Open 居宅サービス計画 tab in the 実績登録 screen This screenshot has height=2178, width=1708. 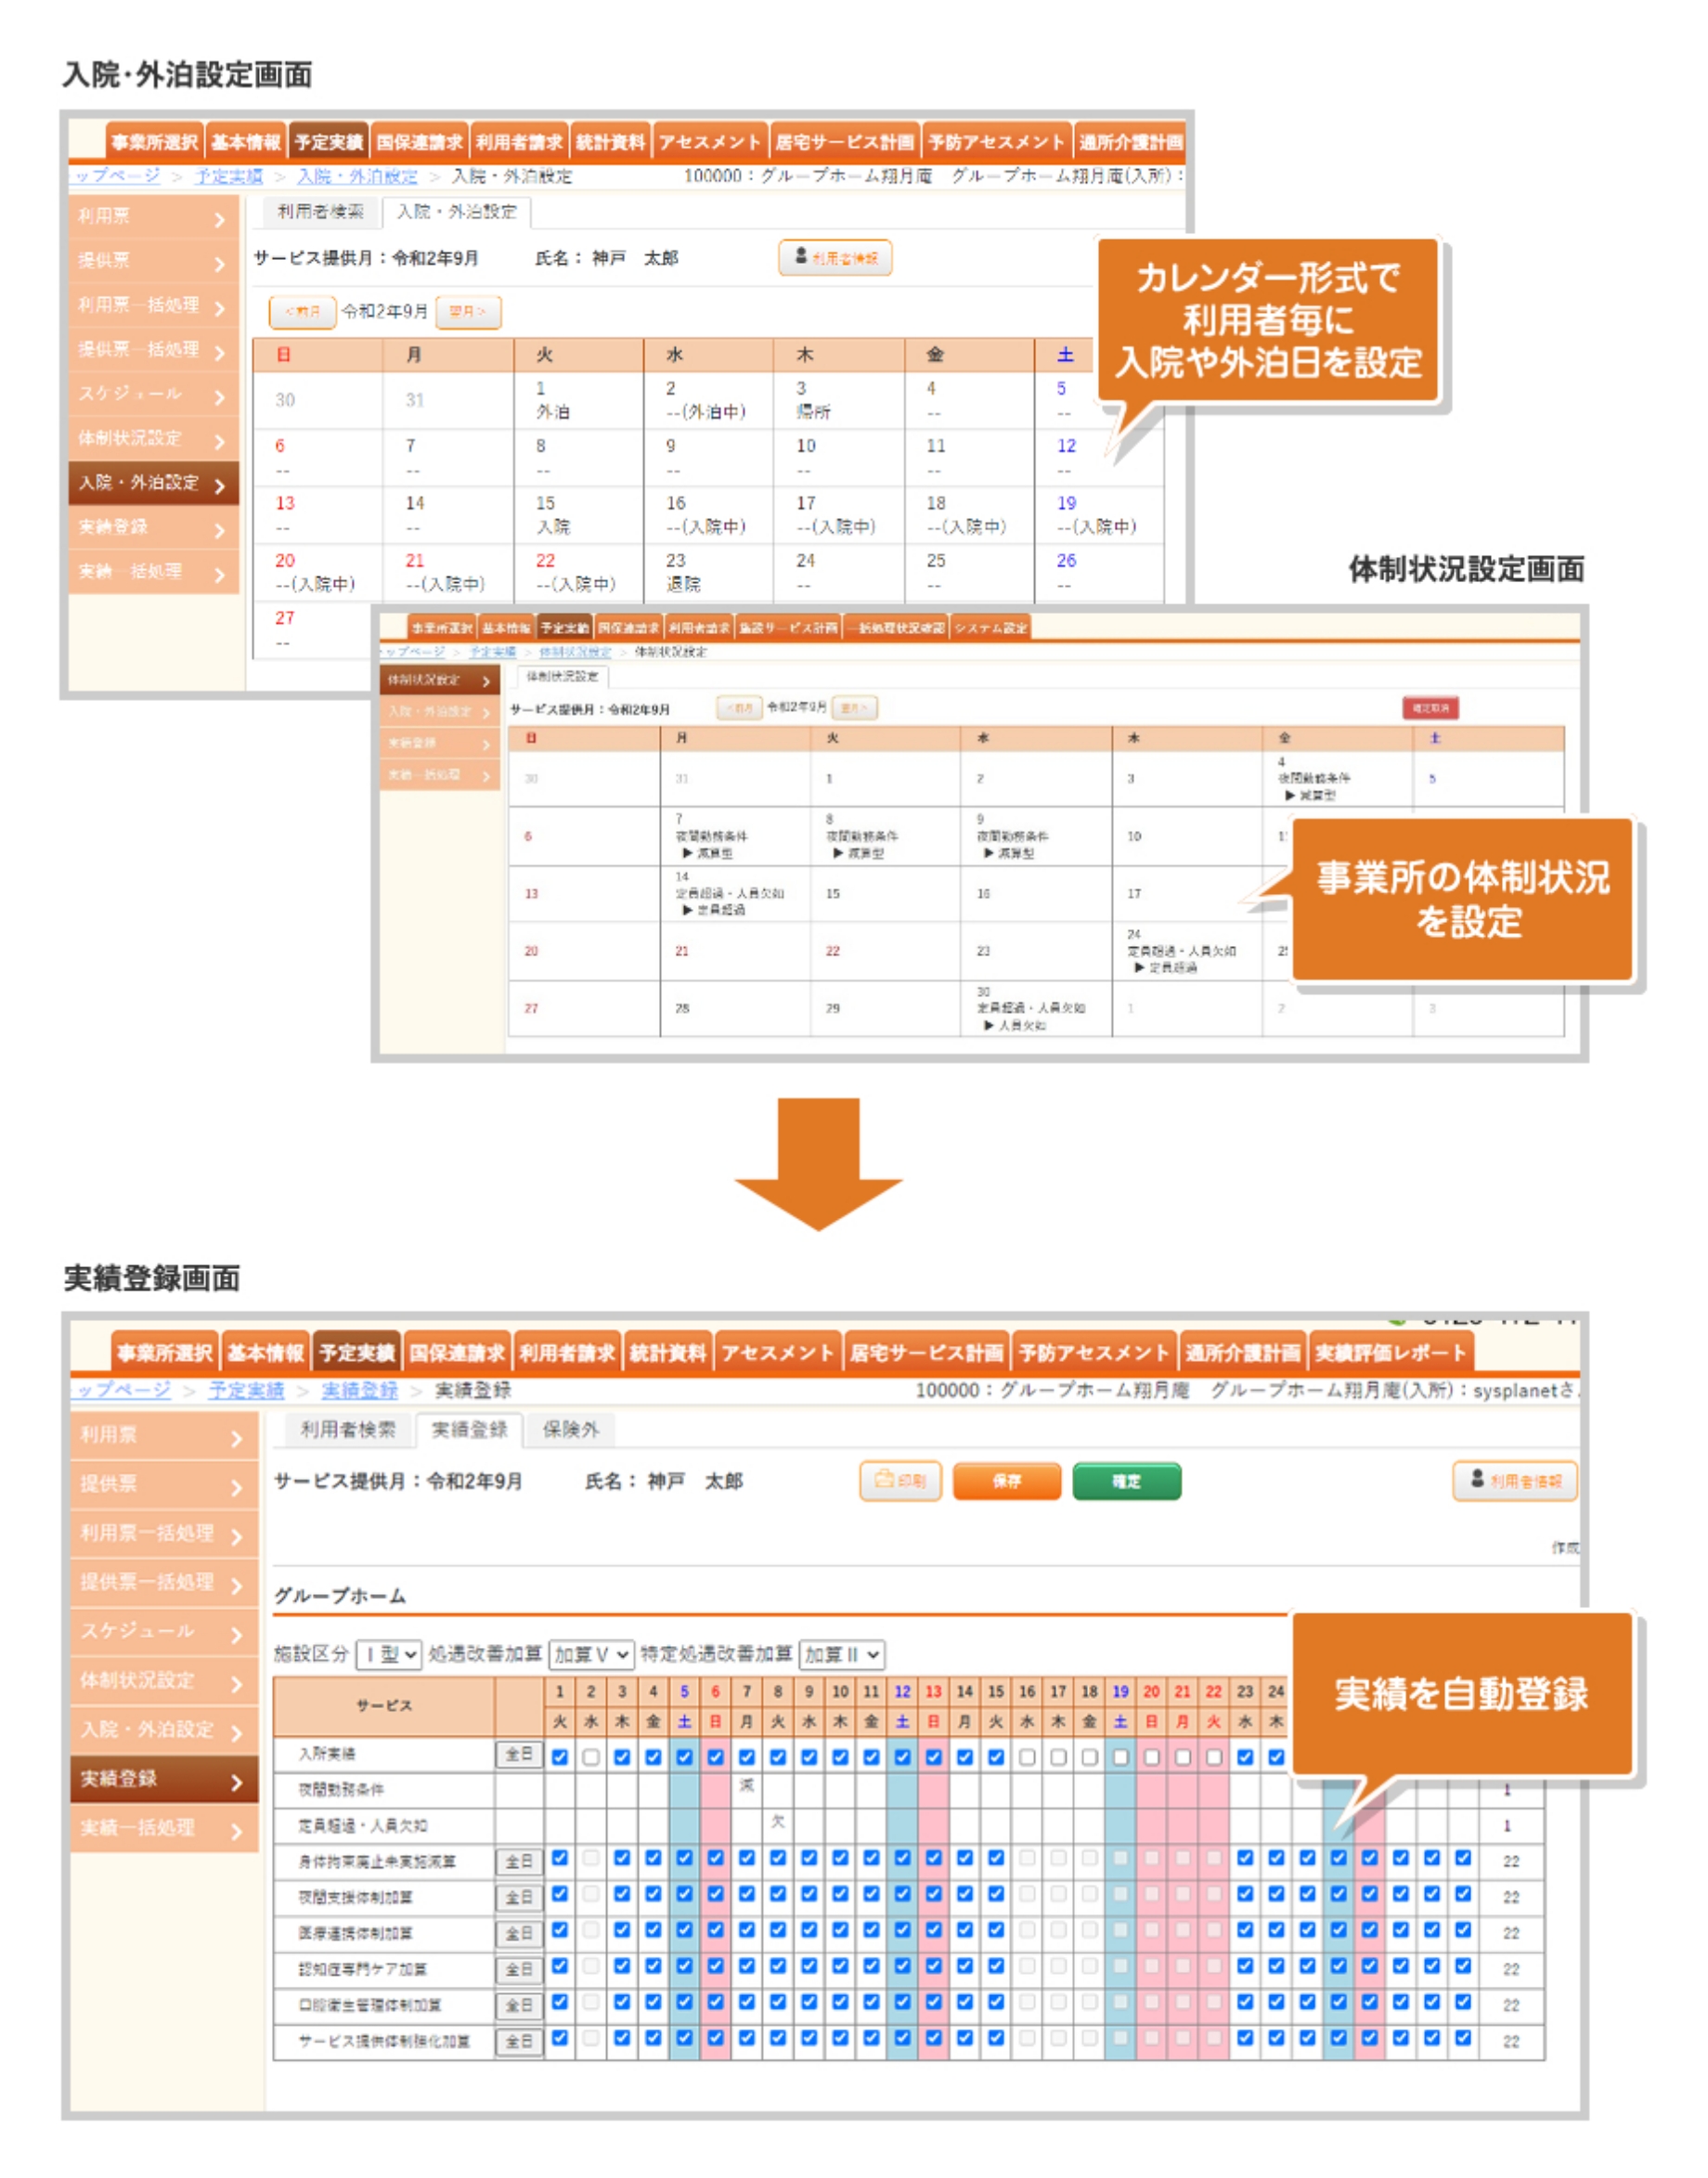point(926,1353)
